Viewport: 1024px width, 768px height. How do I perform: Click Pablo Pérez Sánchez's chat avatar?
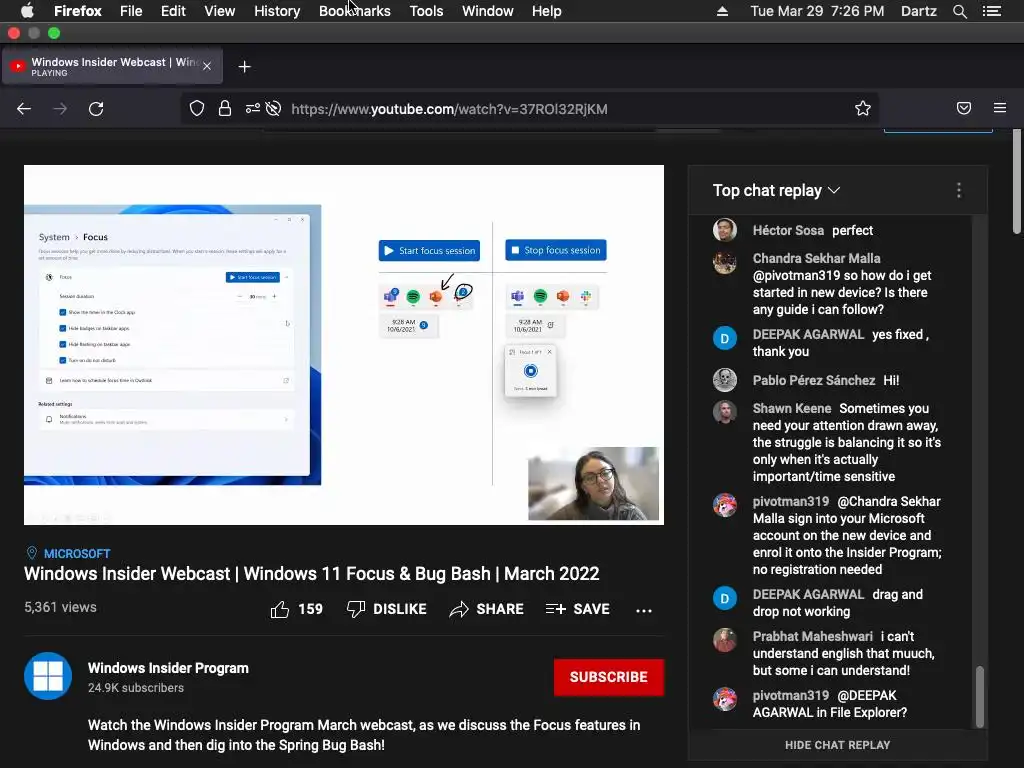pyautogui.click(x=724, y=380)
